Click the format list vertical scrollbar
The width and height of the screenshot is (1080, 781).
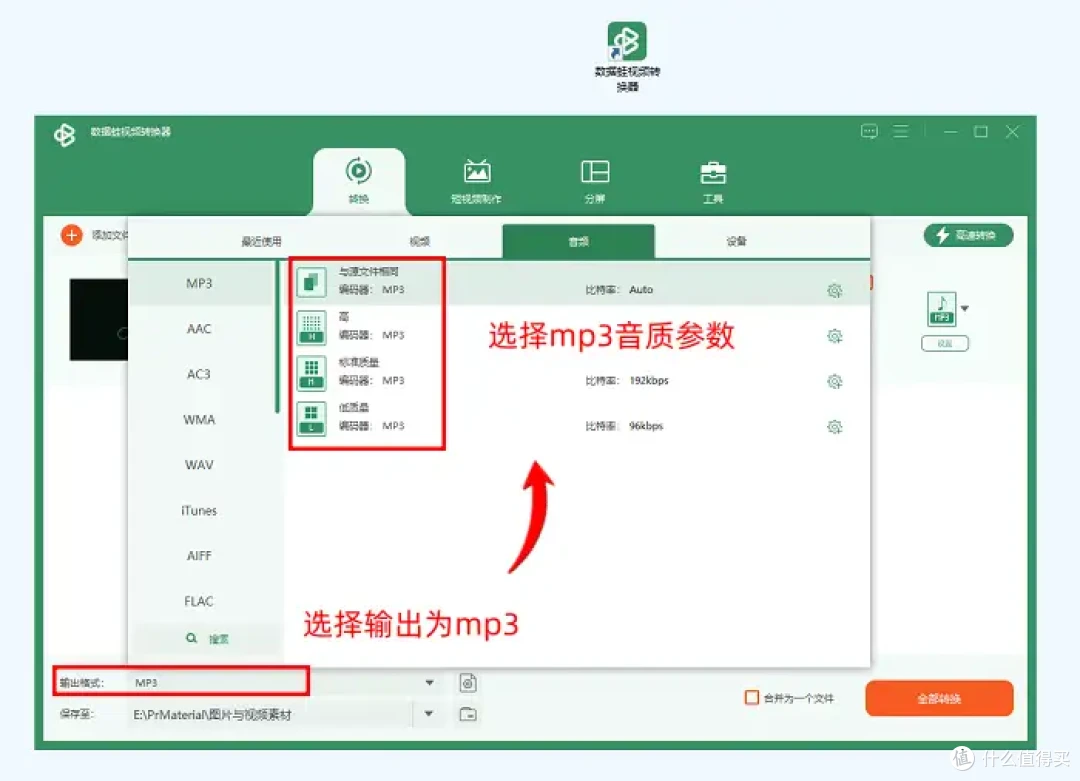(x=277, y=337)
